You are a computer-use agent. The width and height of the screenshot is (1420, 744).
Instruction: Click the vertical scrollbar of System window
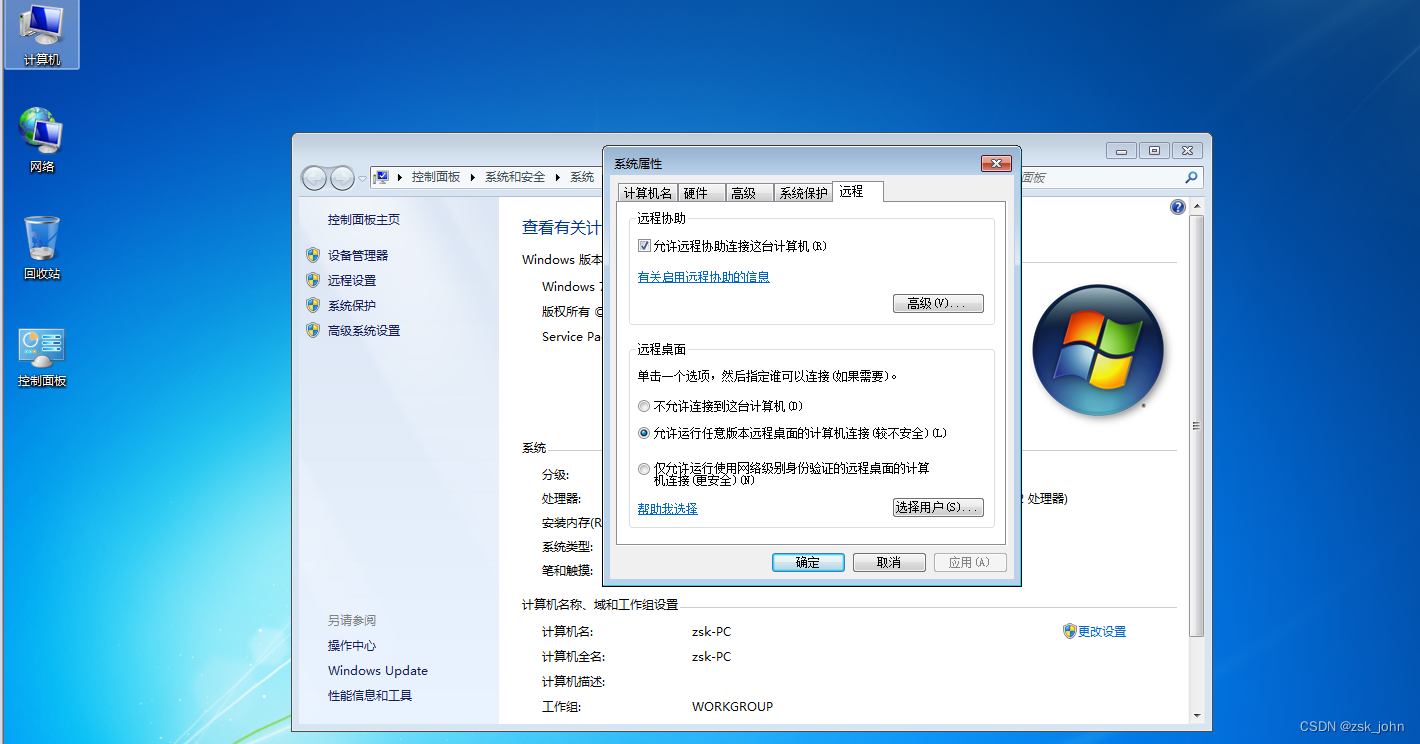(1196, 424)
